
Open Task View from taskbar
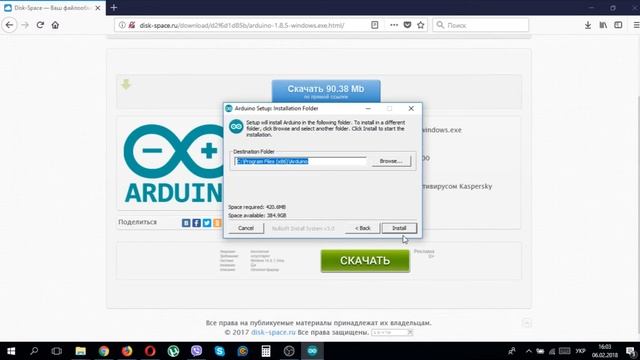pyautogui.click(x=57, y=351)
